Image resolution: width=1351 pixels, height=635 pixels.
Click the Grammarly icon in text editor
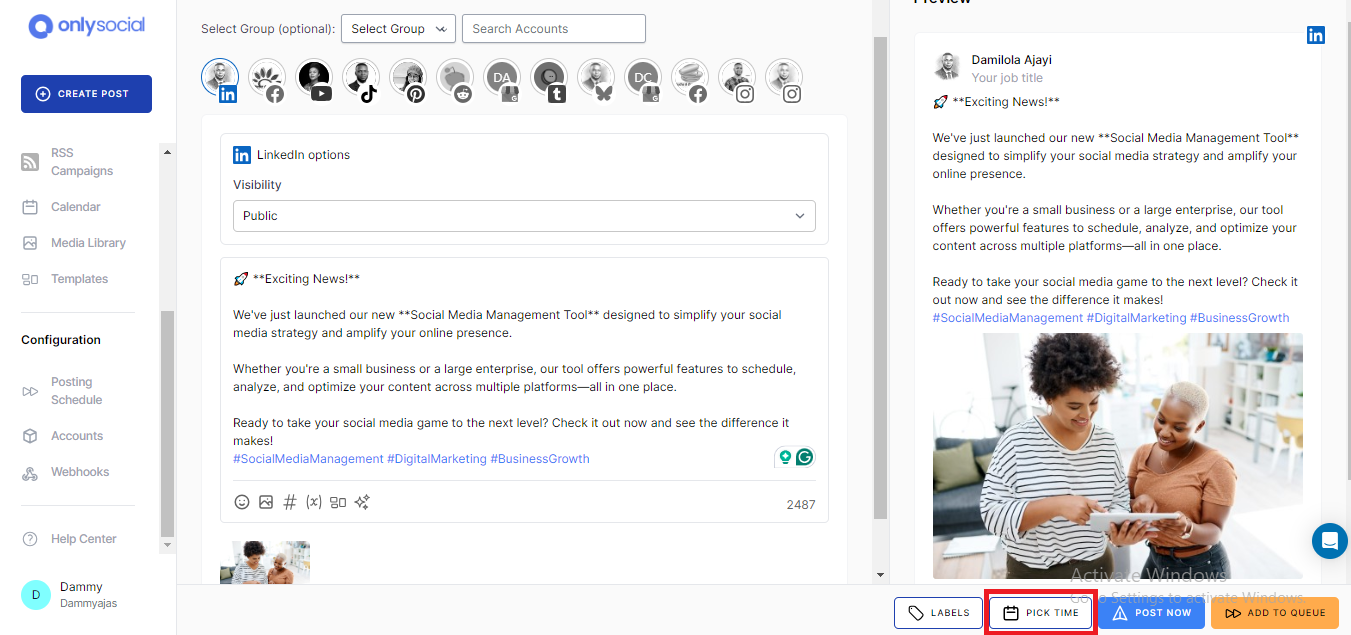click(804, 457)
